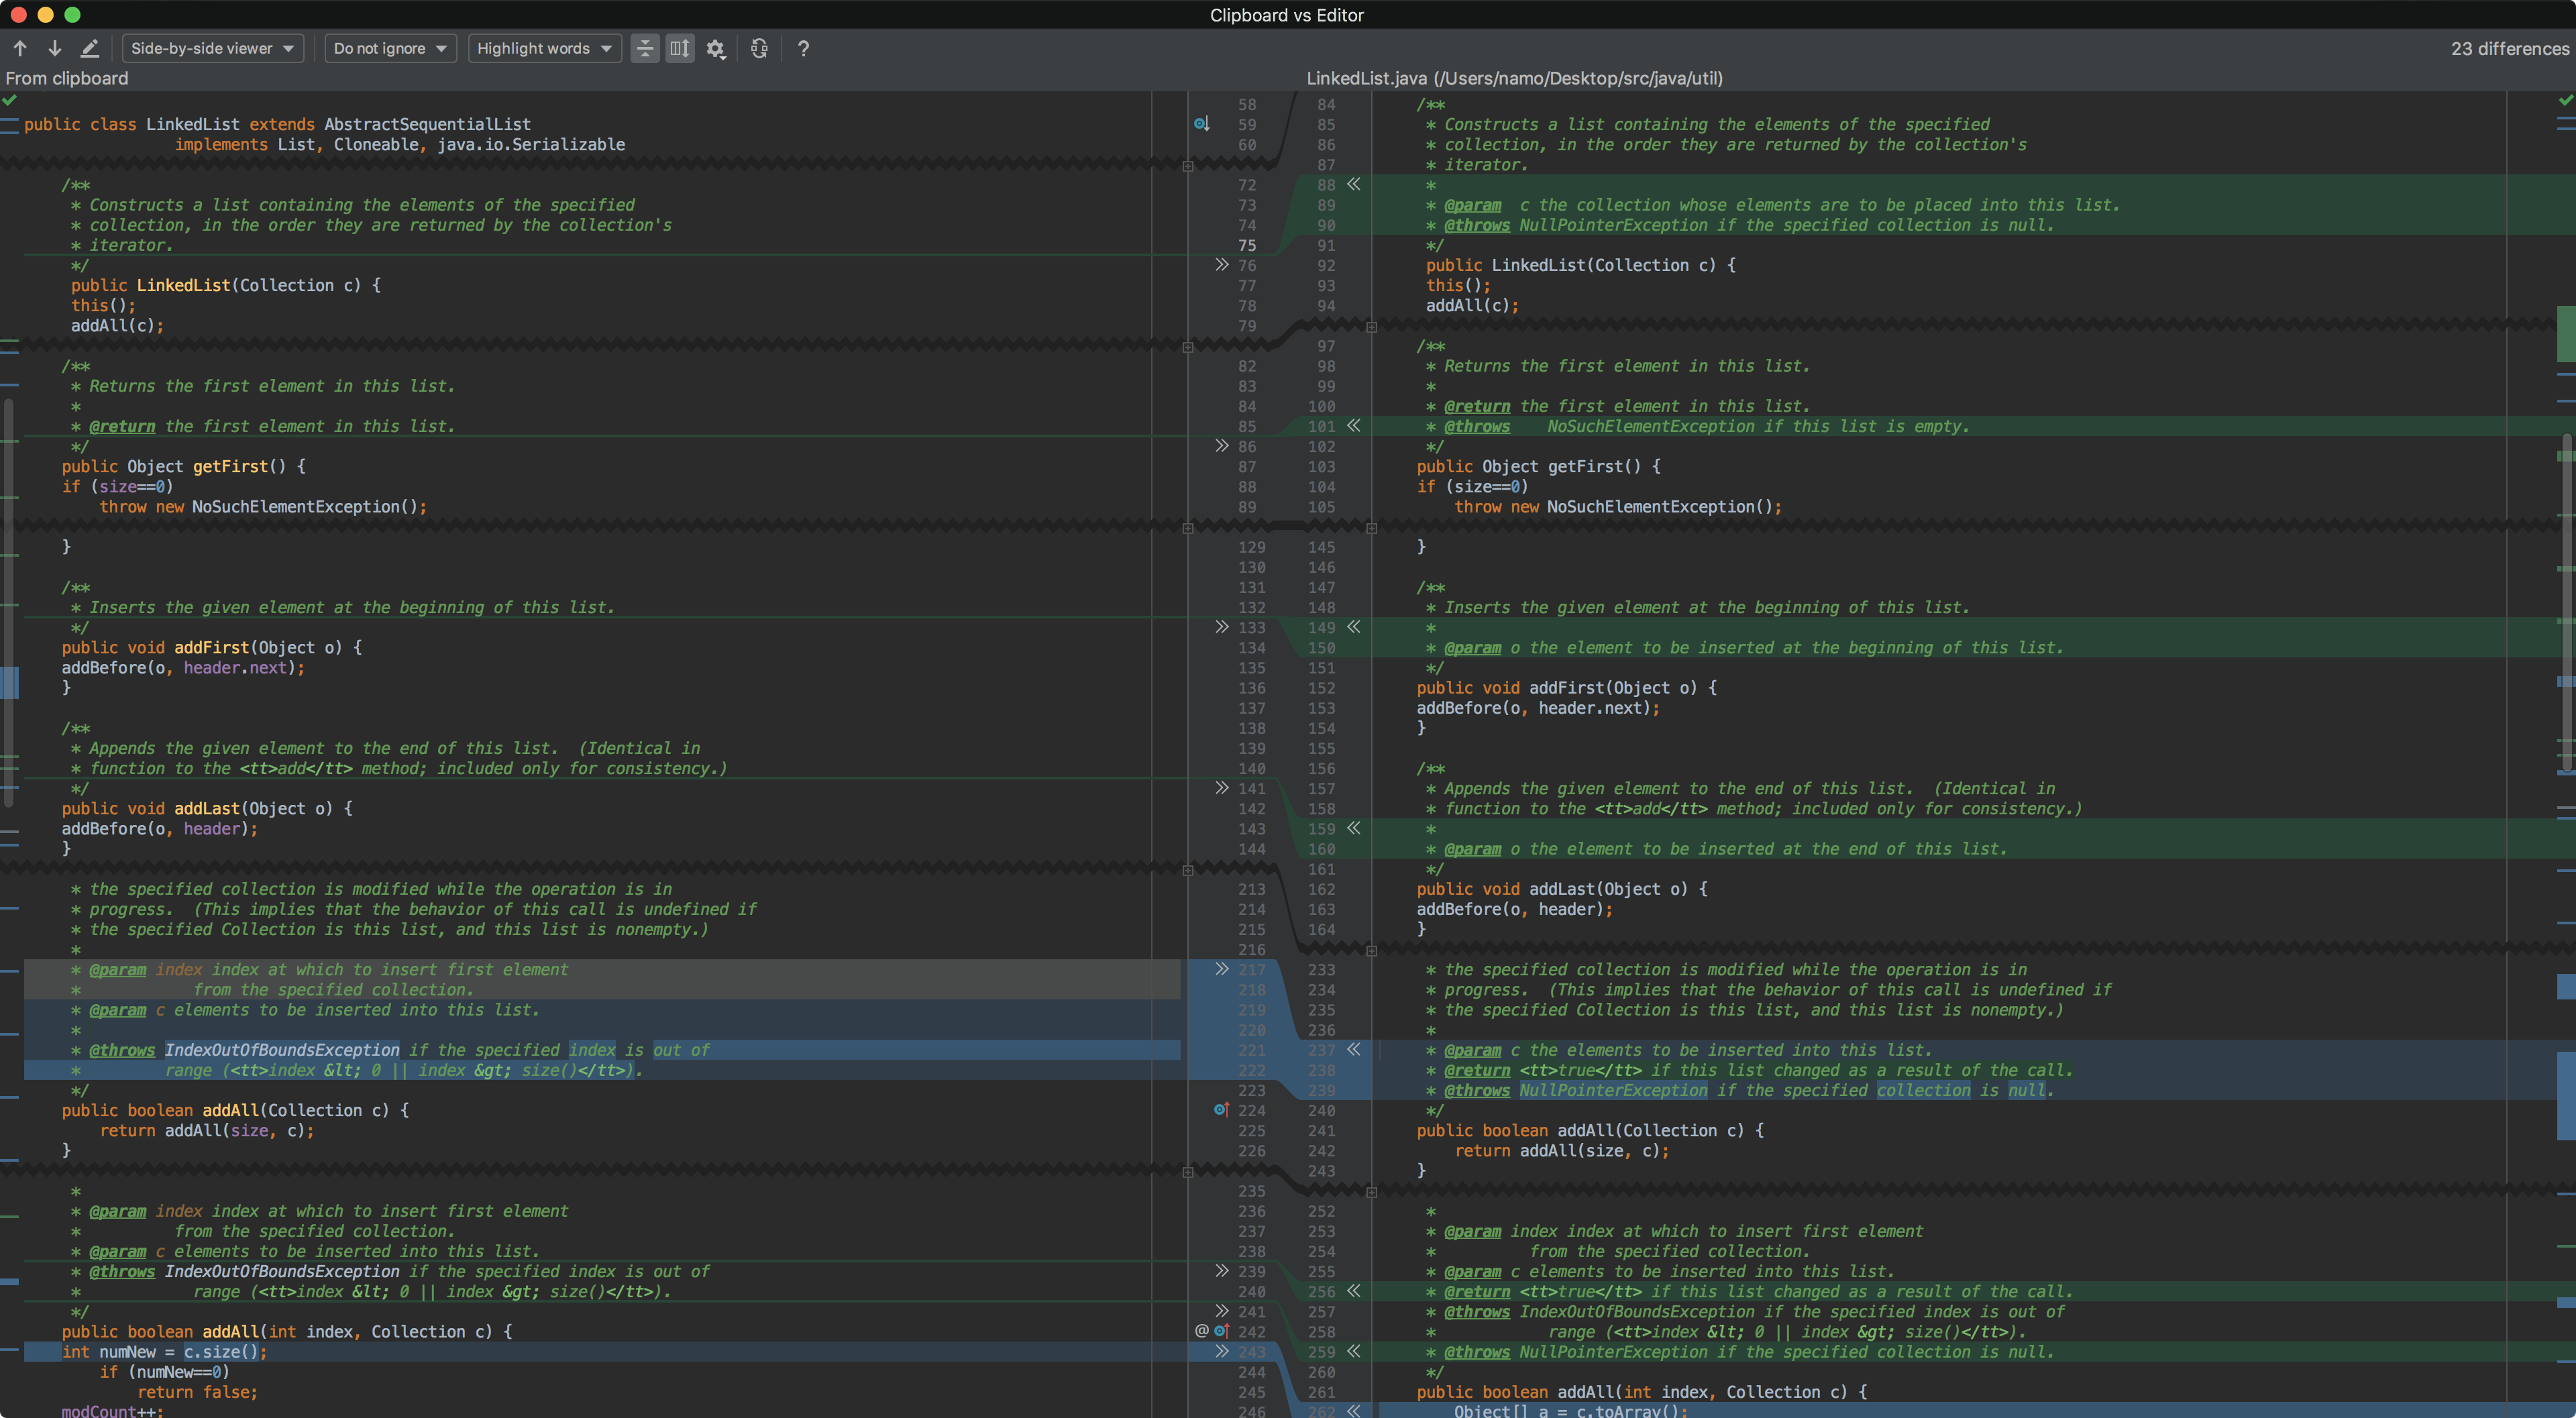Click the LinkedList.java file path label
The width and height of the screenshot is (2576, 1418).
[x=1514, y=78]
